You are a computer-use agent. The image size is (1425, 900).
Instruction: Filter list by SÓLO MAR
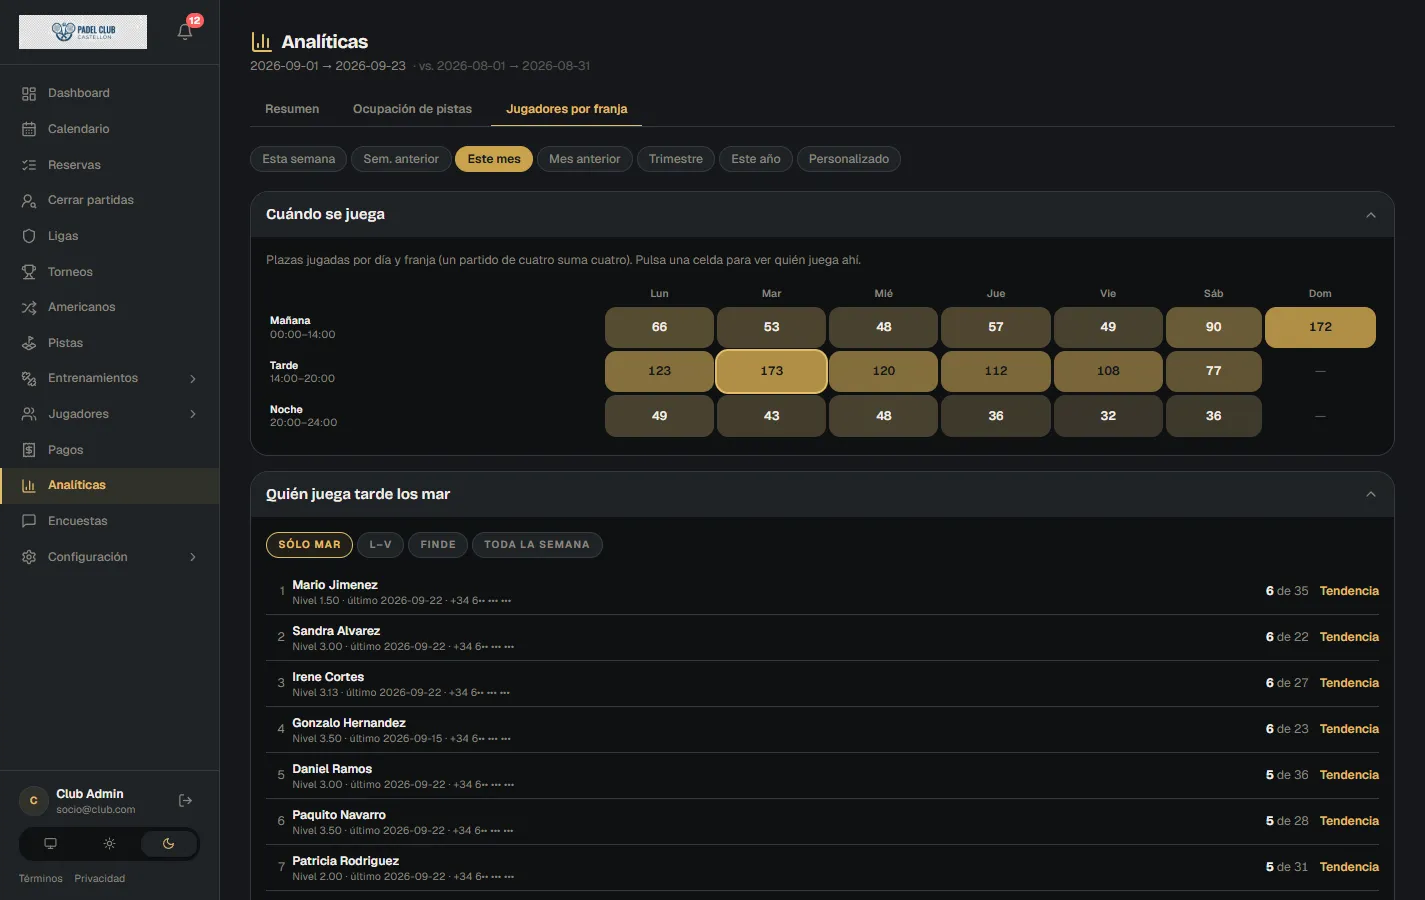coord(309,545)
